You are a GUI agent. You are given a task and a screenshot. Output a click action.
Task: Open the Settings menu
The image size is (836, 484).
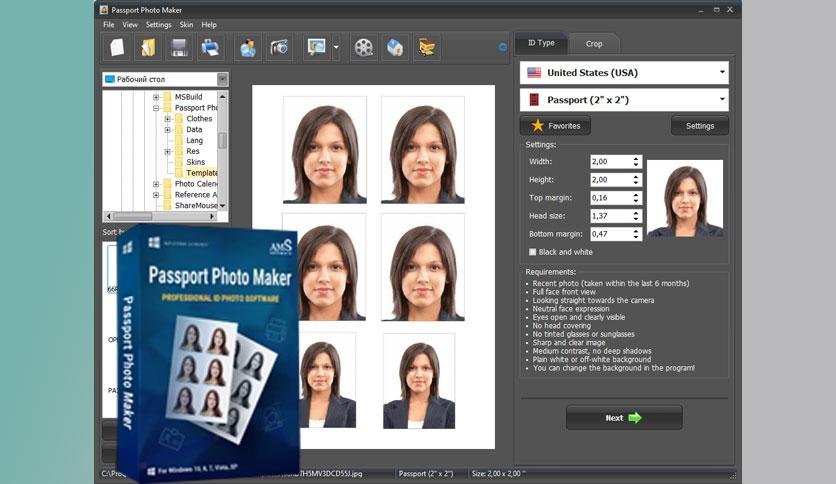[x=158, y=25]
